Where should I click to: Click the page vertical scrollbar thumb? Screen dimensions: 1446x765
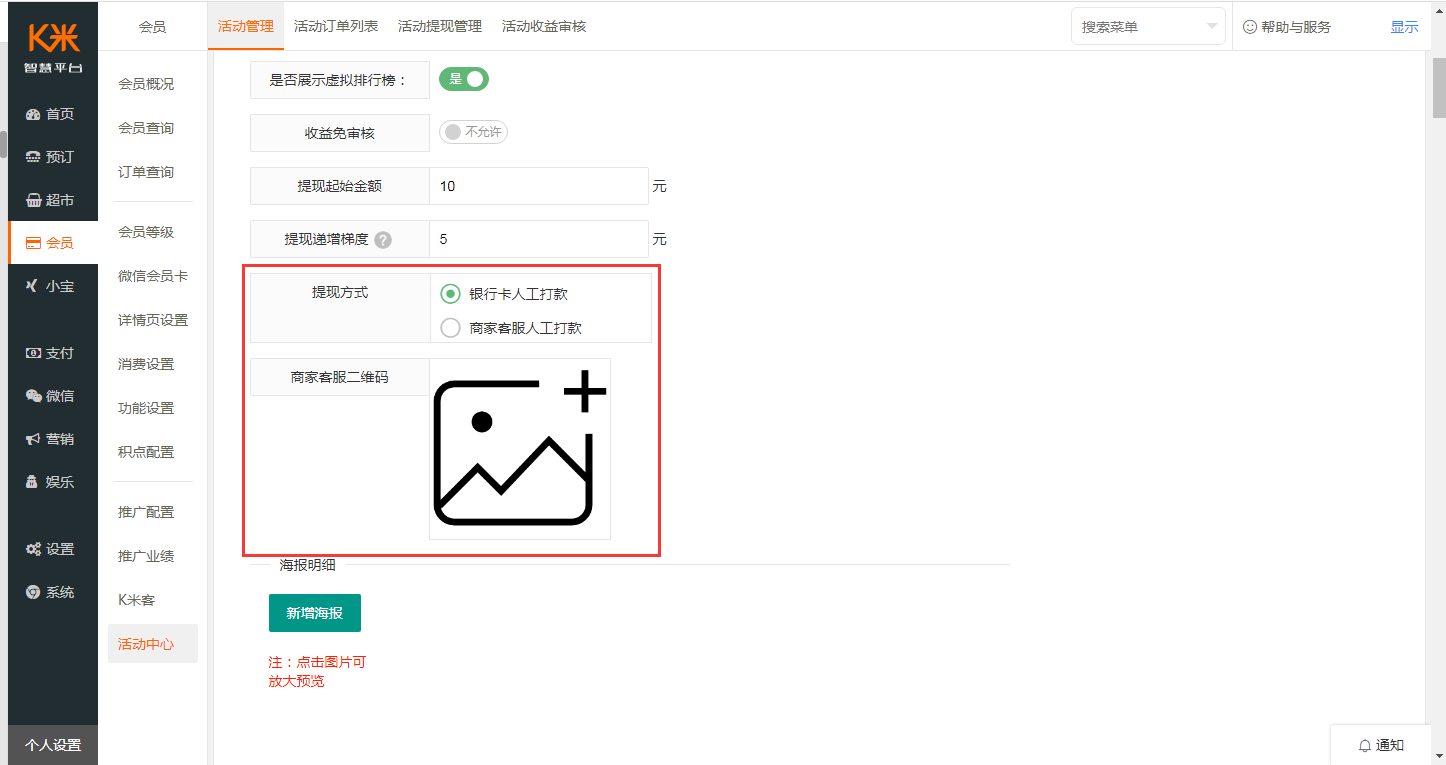click(x=1439, y=88)
